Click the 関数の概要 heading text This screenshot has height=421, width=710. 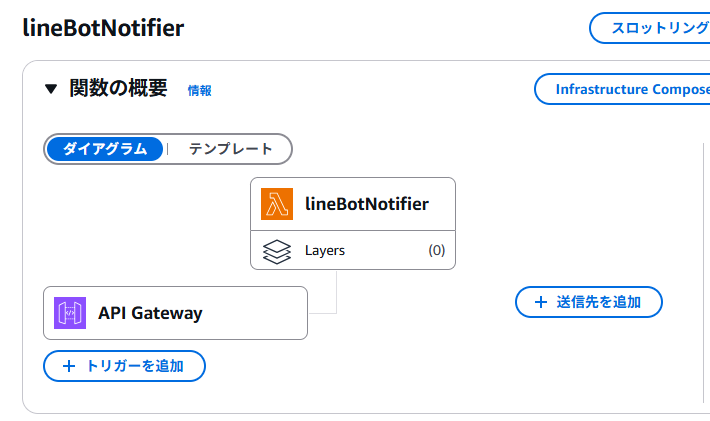[118, 88]
